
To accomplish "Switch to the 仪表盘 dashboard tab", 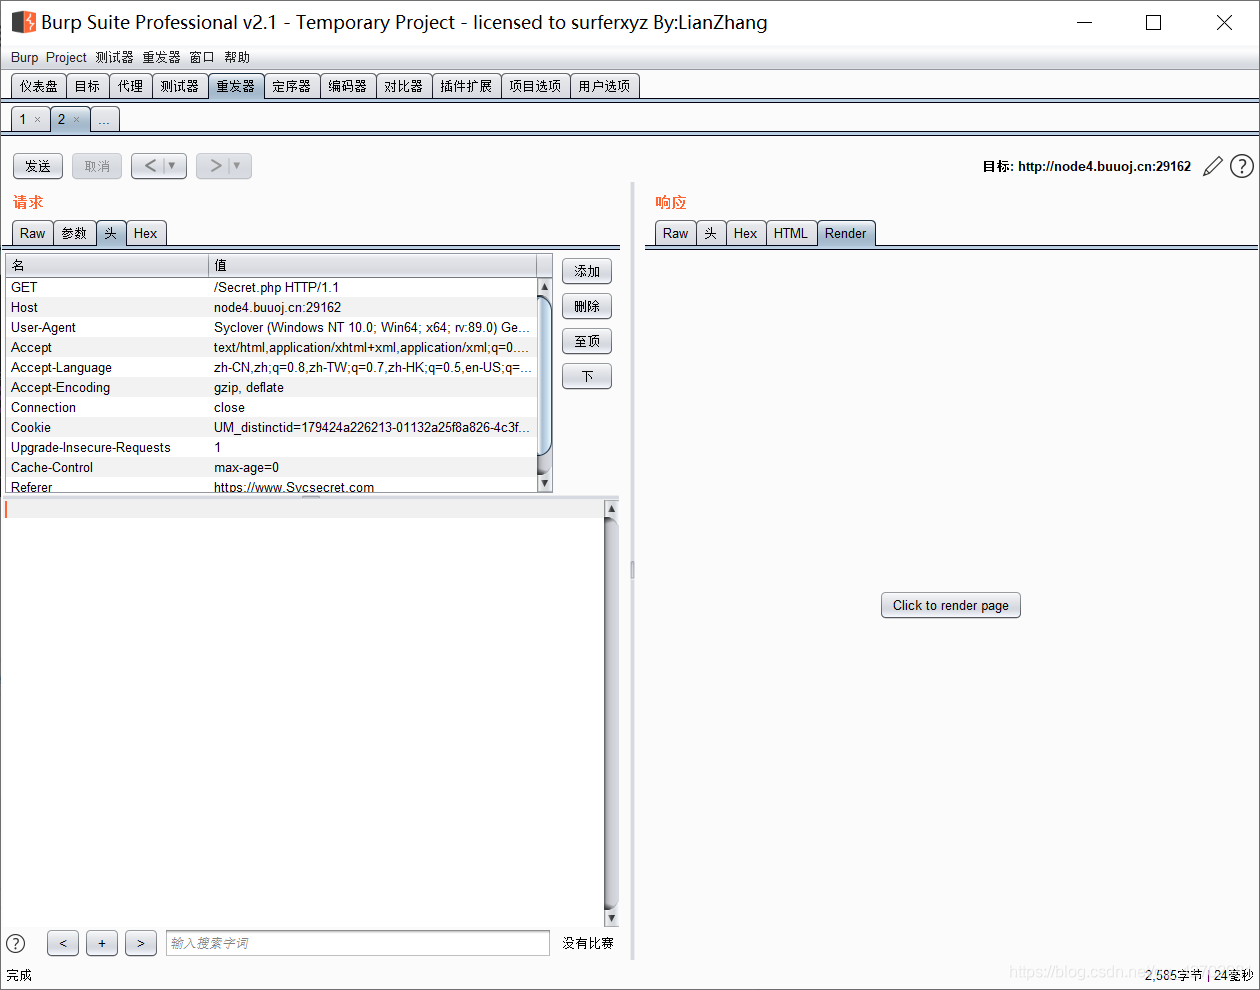I will [x=39, y=86].
